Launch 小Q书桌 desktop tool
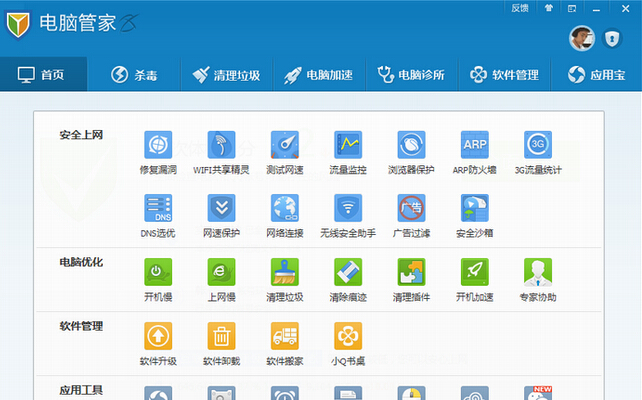642x400 pixels. pos(348,336)
